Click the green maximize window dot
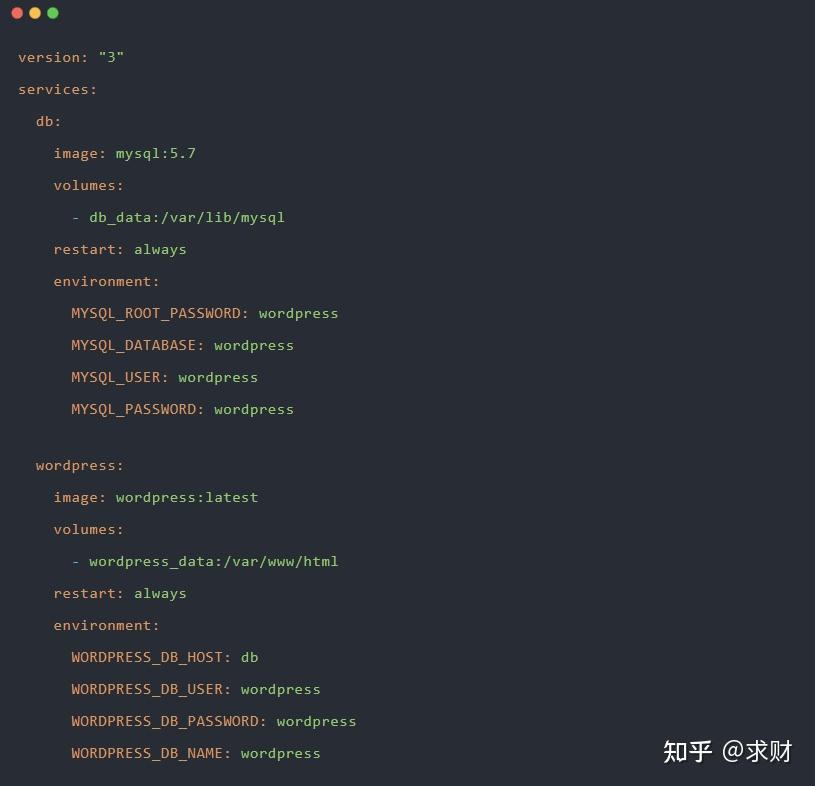The height and width of the screenshot is (786, 815). pyautogui.click(x=53, y=13)
